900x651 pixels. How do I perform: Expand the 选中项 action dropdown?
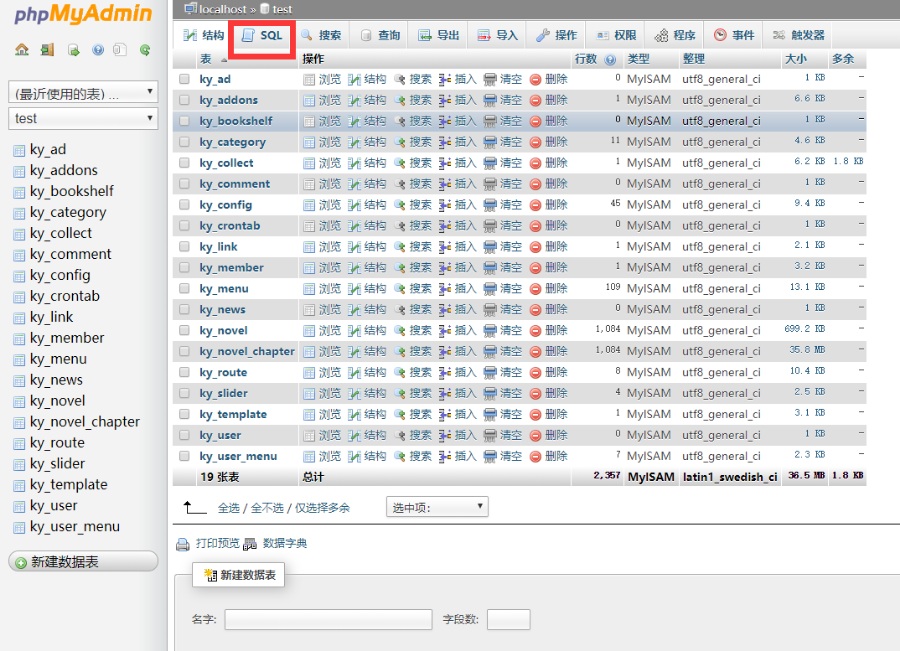point(437,507)
